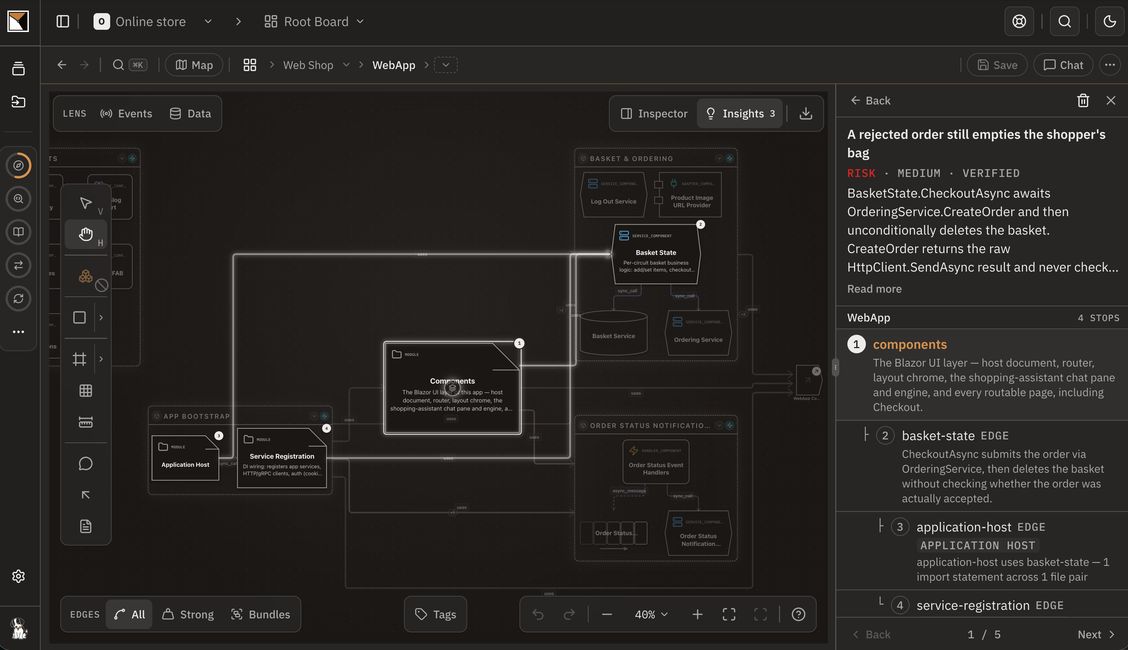
Task: Expand the frame tool options
Action: (x=101, y=359)
